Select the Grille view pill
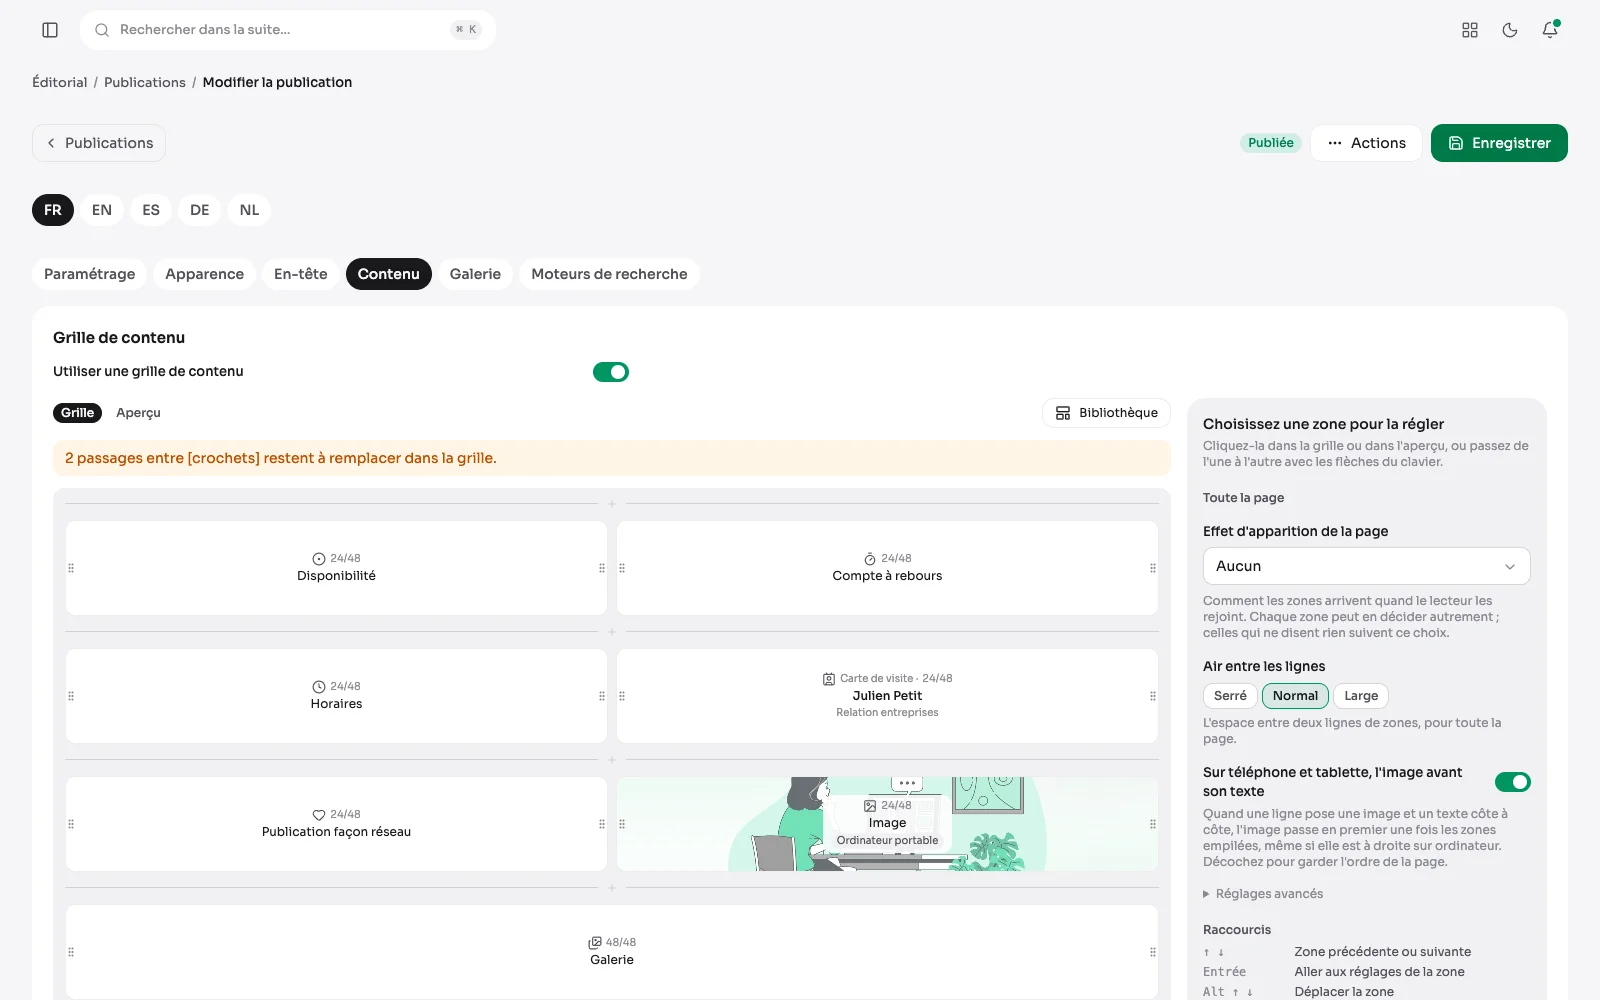Image resolution: width=1600 pixels, height=1000 pixels. tap(77, 413)
